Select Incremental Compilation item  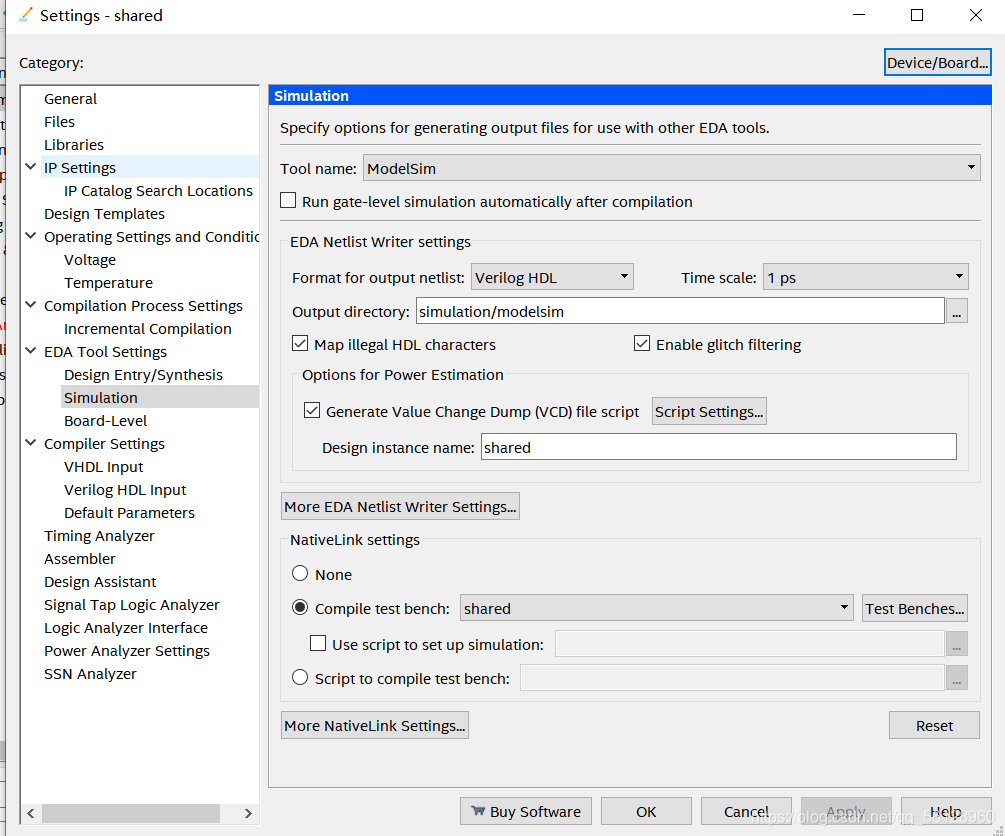[x=147, y=329]
